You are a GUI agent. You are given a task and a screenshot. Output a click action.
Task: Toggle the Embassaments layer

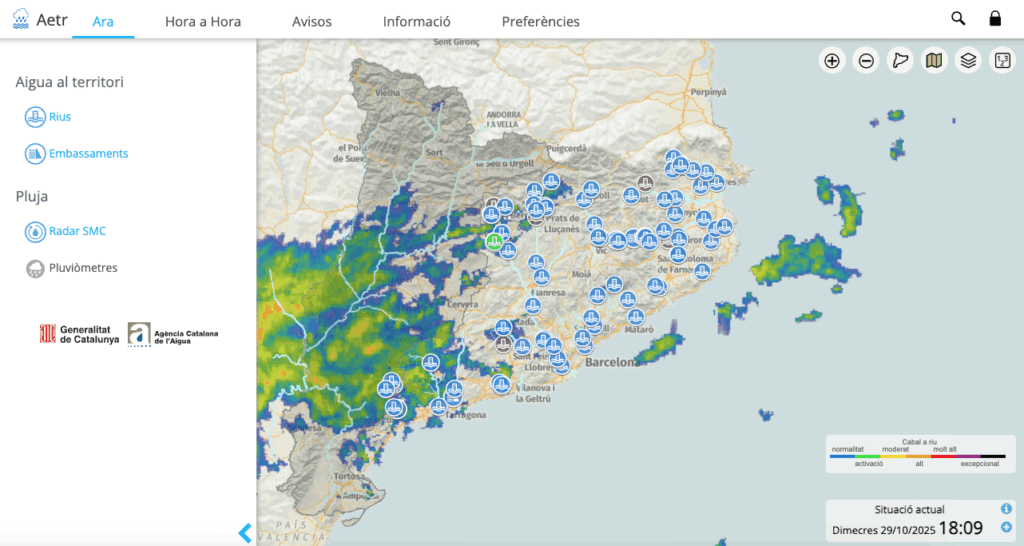(x=36, y=154)
